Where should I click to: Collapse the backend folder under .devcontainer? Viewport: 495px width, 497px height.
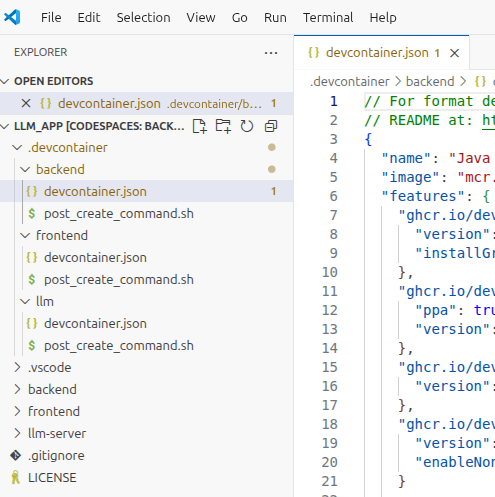click(25, 169)
